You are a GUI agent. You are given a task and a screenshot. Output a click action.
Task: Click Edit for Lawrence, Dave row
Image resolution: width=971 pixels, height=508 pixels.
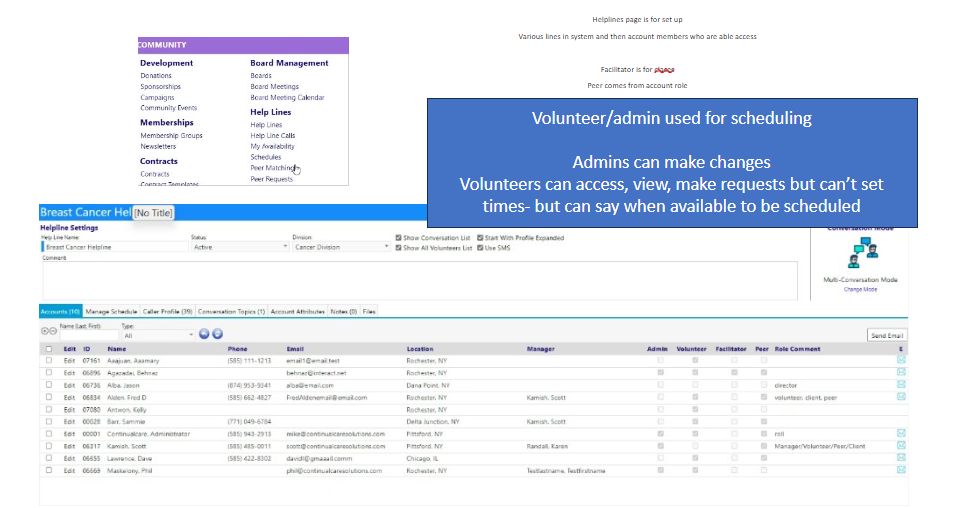coord(69,458)
